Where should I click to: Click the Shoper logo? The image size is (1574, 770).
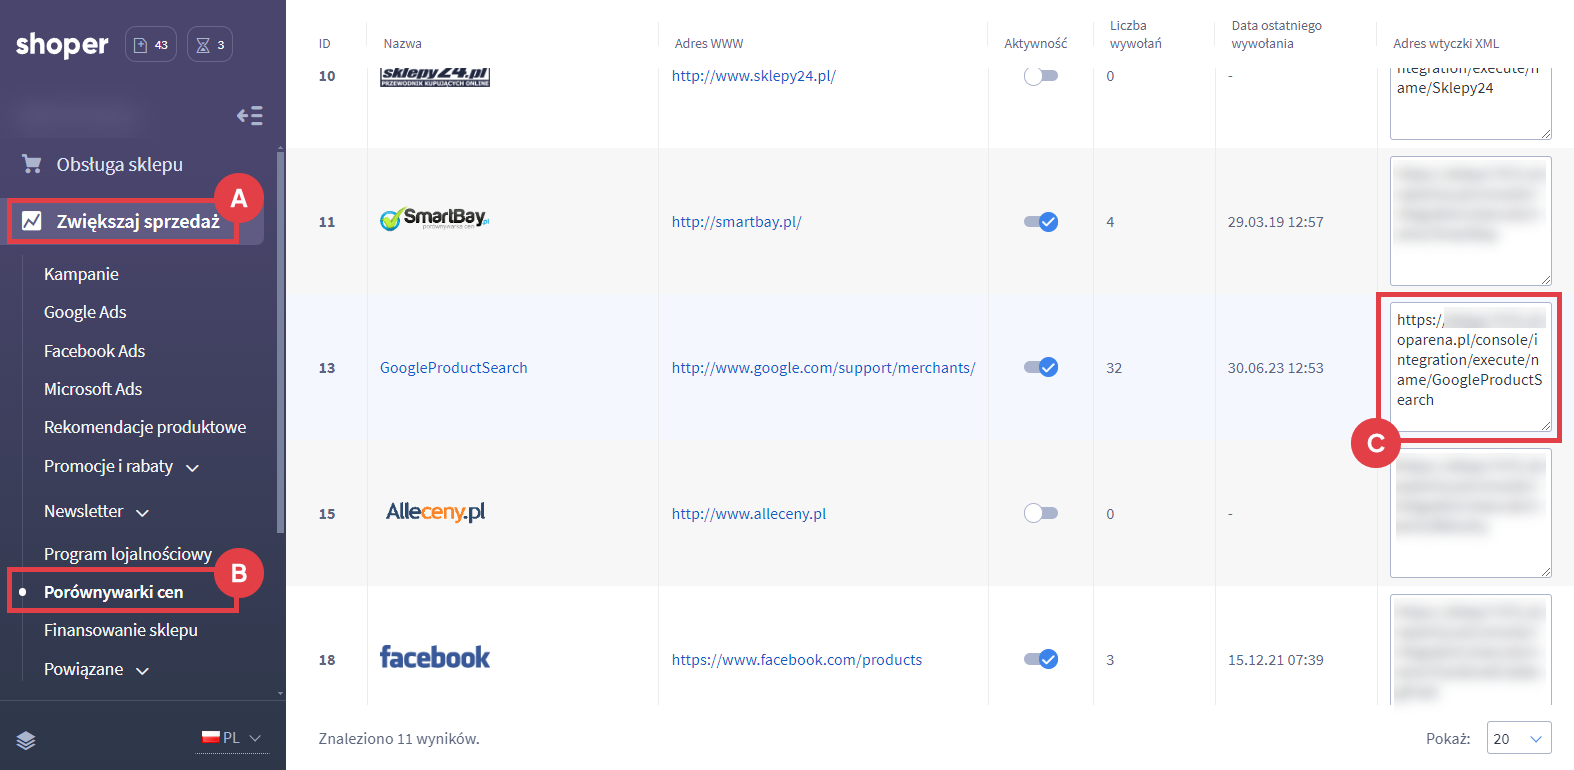tap(61, 44)
